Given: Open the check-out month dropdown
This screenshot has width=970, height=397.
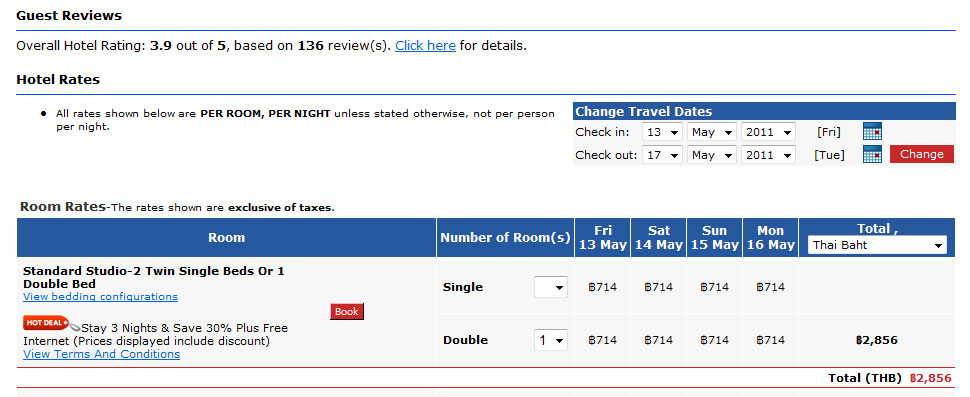Looking at the screenshot, I should tap(711, 155).
